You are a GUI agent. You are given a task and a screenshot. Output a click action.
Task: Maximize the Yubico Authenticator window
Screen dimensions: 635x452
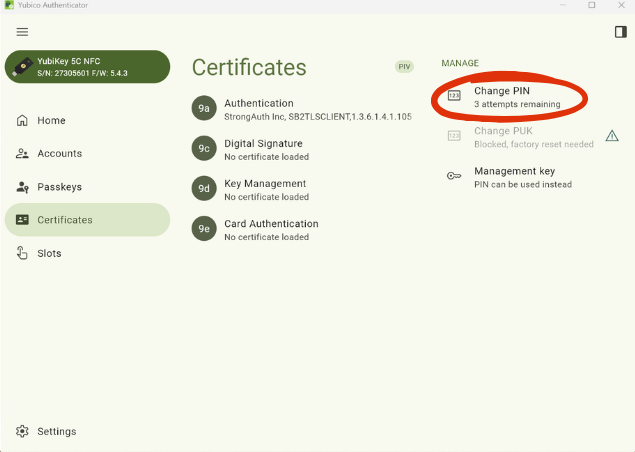tap(592, 5)
